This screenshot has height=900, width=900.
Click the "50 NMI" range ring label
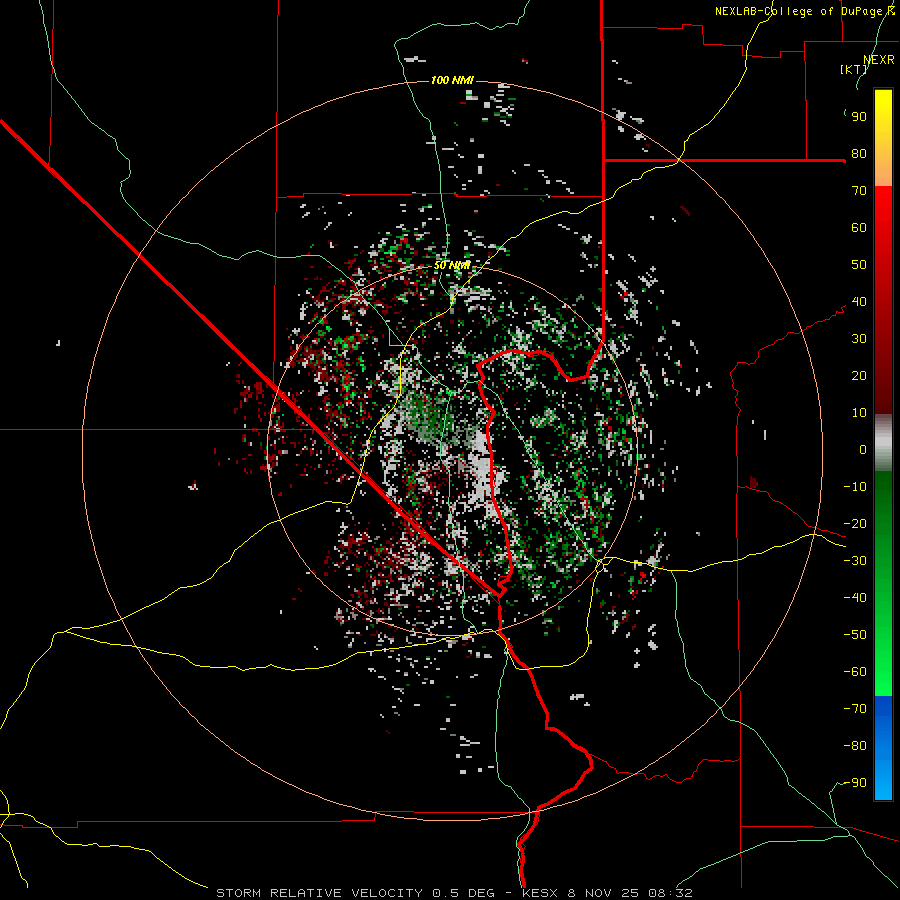click(x=452, y=265)
